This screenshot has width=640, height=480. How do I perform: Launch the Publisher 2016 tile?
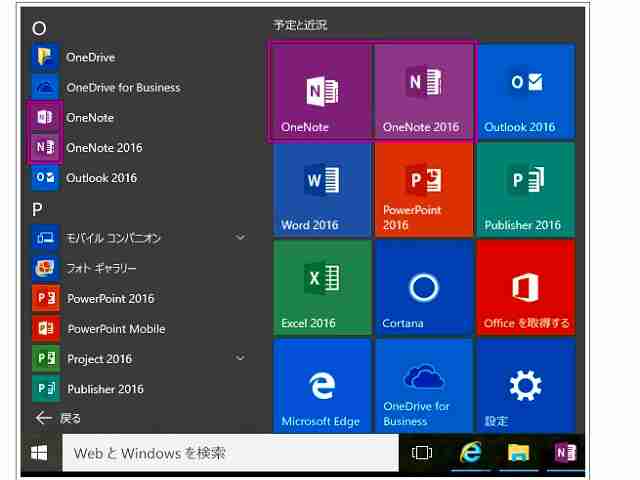(526, 189)
